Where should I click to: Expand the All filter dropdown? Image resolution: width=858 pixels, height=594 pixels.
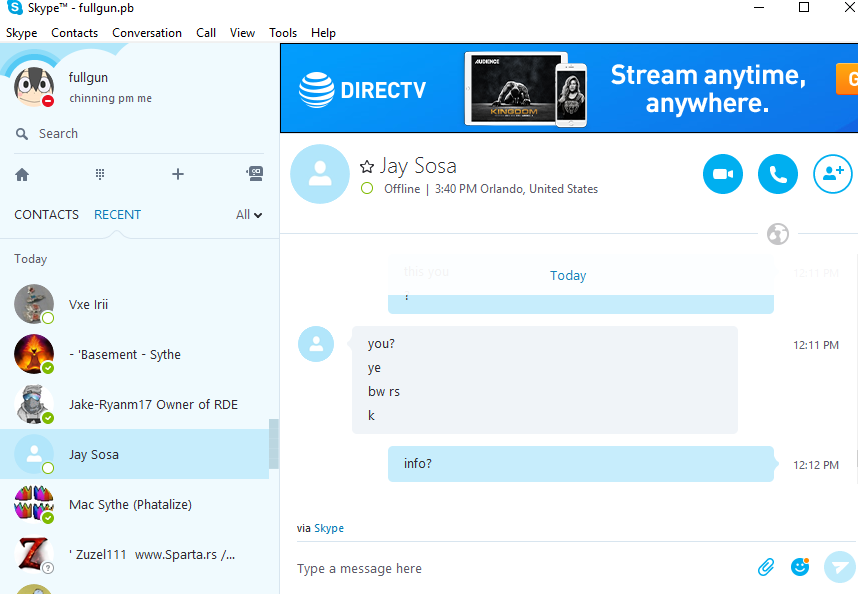[x=249, y=214]
